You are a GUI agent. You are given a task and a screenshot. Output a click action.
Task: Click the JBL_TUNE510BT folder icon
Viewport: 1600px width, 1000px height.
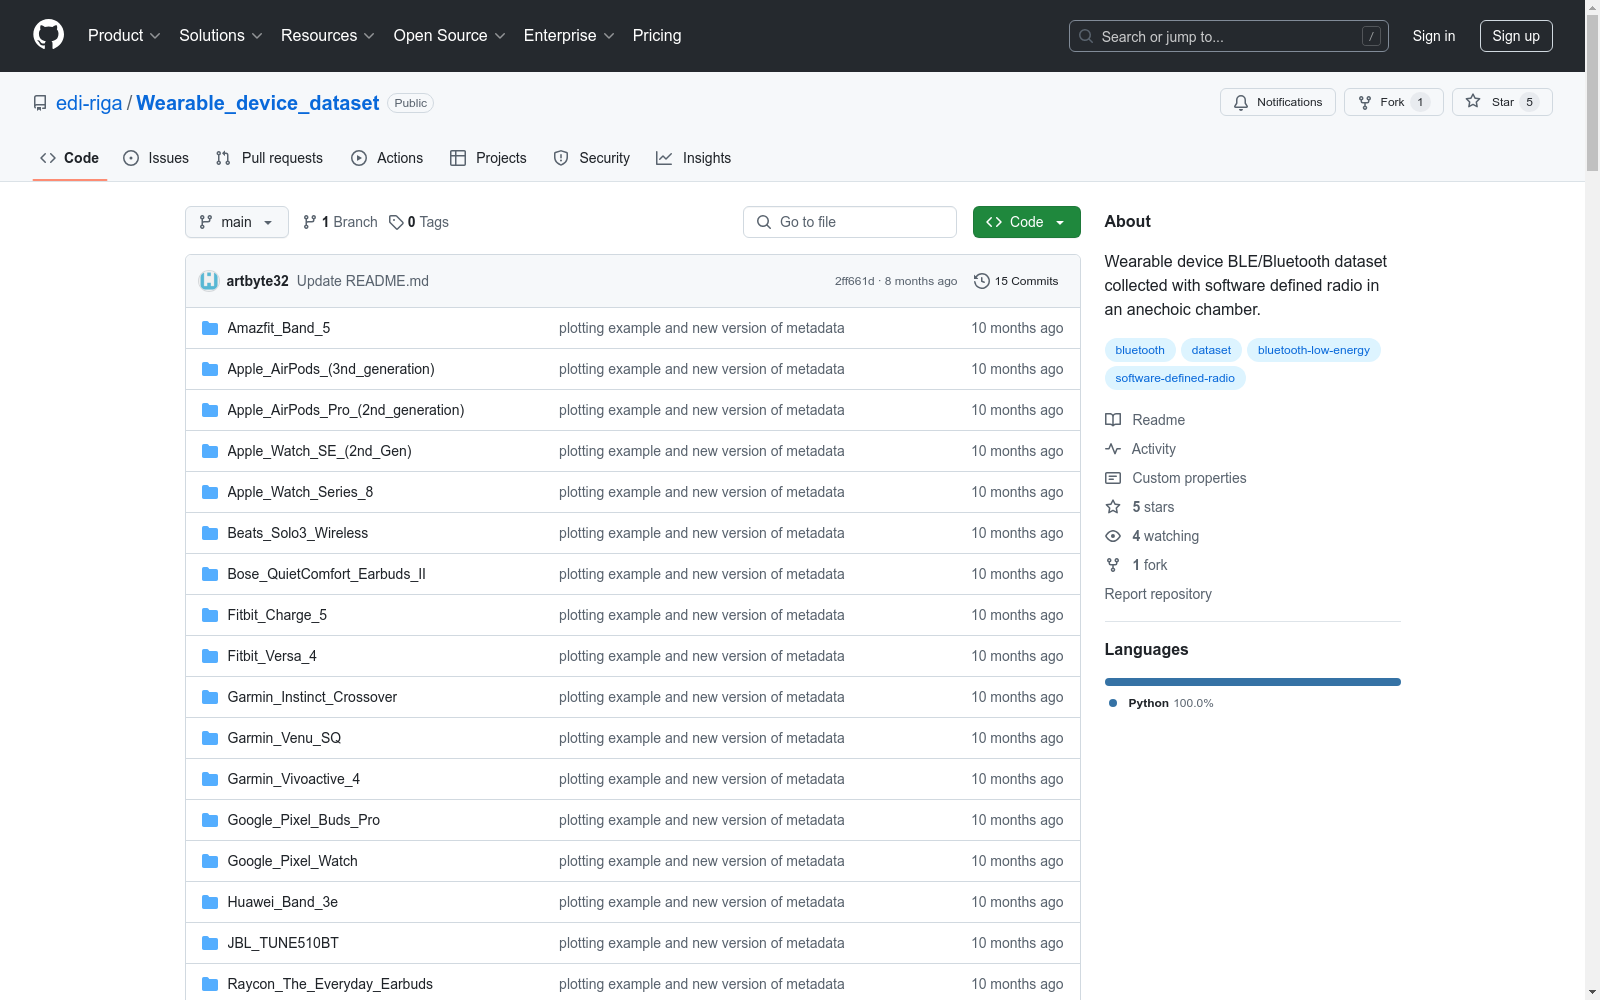tap(210, 943)
